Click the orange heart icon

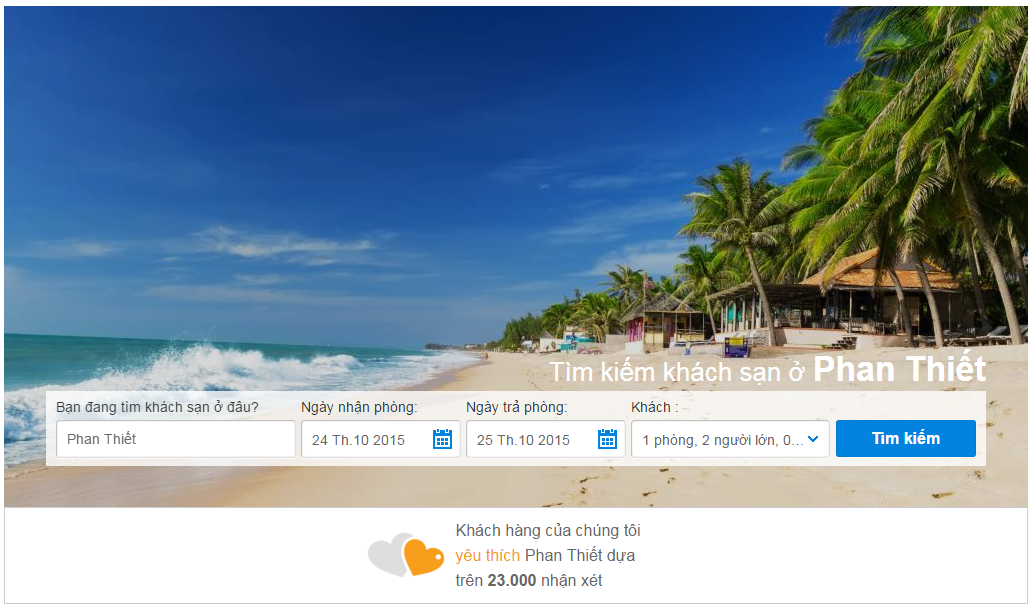pyautogui.click(x=424, y=557)
